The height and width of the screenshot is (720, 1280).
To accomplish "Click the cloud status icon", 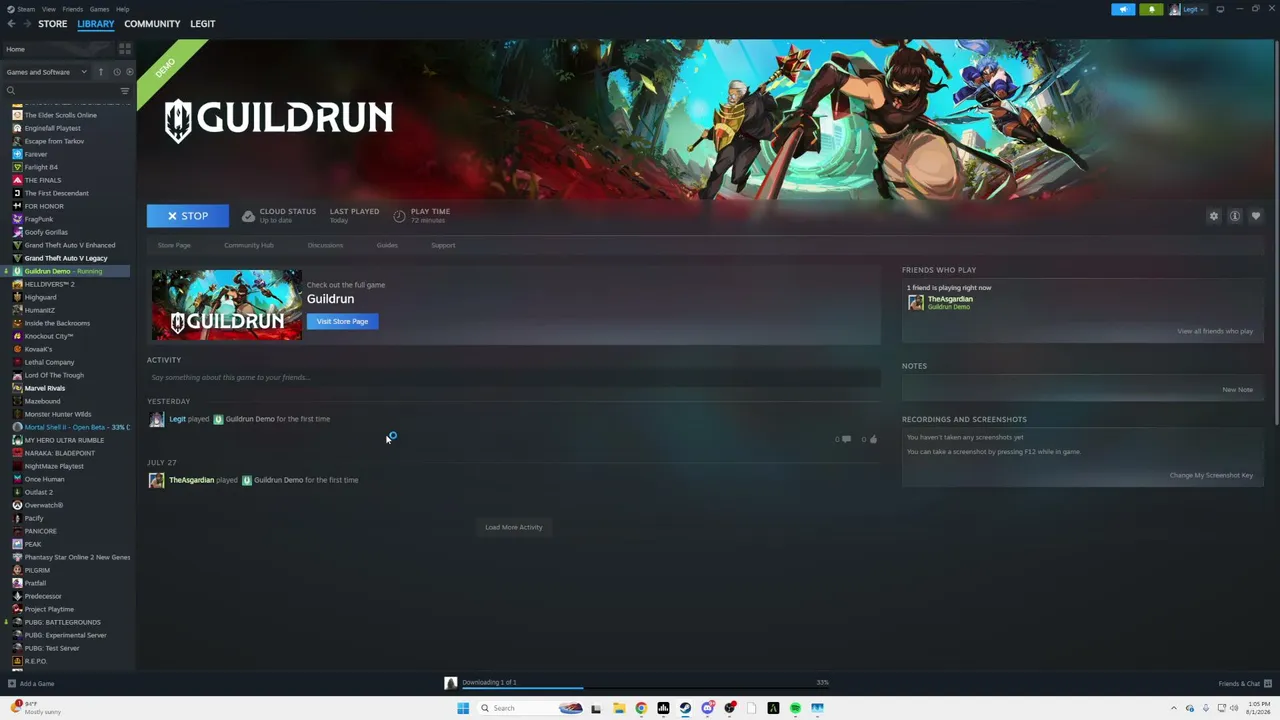I will coord(248,216).
